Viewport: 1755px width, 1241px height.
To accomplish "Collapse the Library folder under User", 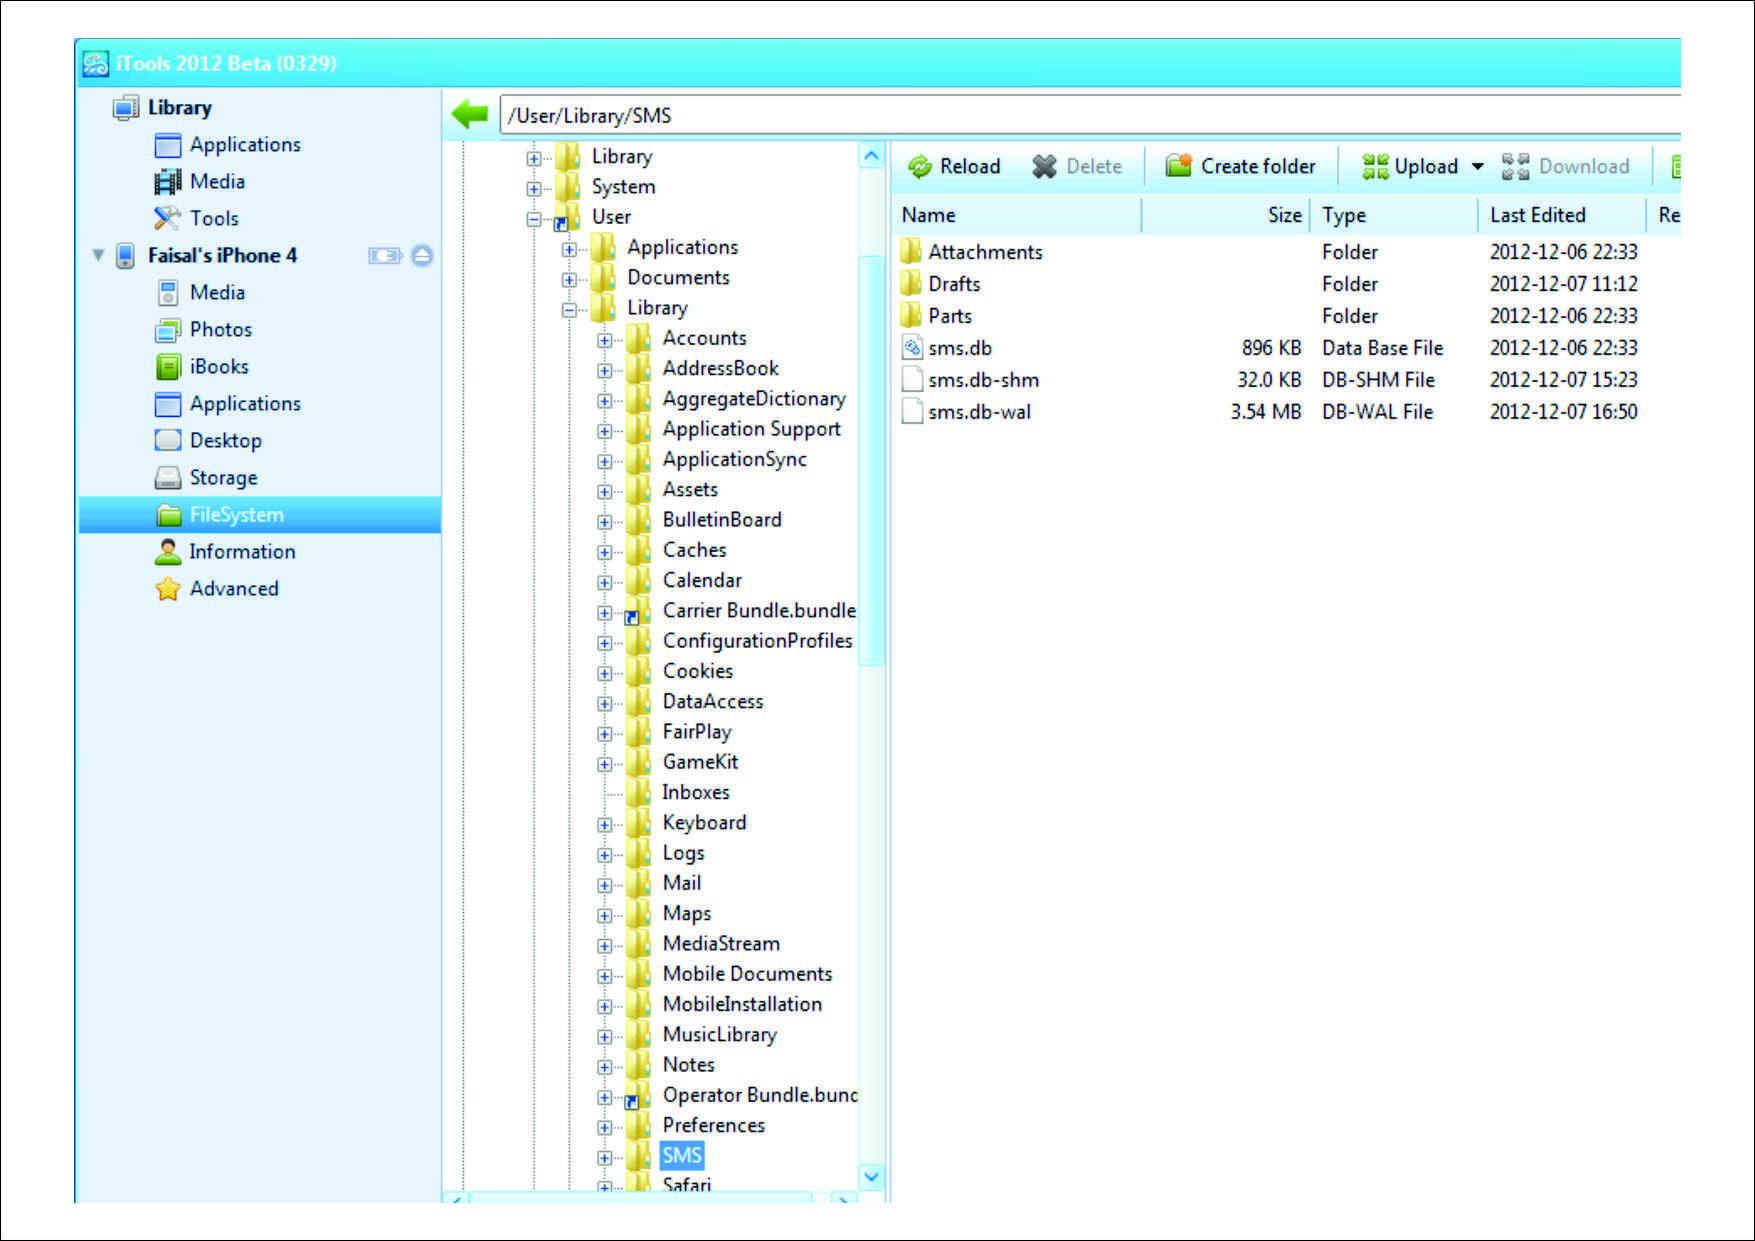I will coord(569,310).
